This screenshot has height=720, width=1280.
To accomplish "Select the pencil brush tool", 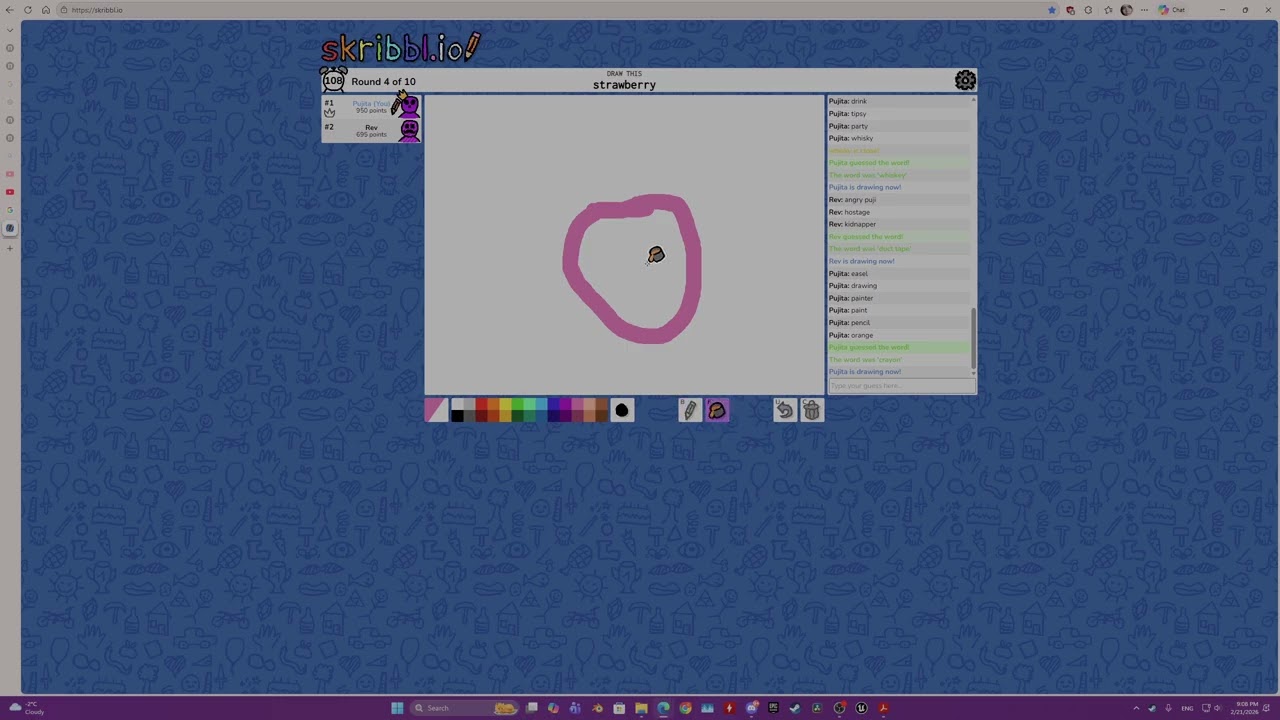I will coord(690,410).
